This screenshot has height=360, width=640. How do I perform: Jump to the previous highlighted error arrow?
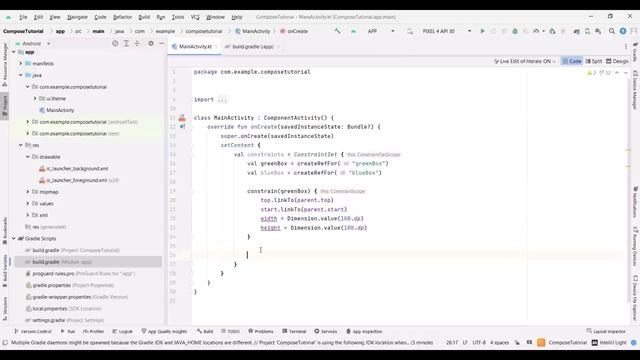(617, 73)
